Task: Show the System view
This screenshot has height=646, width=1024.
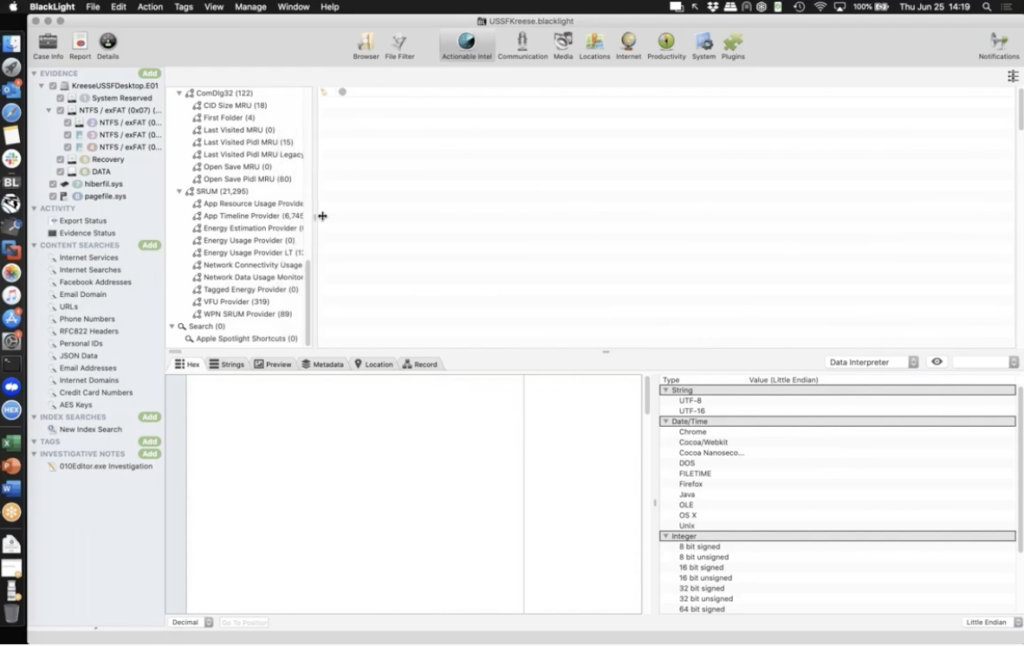Action: (x=703, y=46)
